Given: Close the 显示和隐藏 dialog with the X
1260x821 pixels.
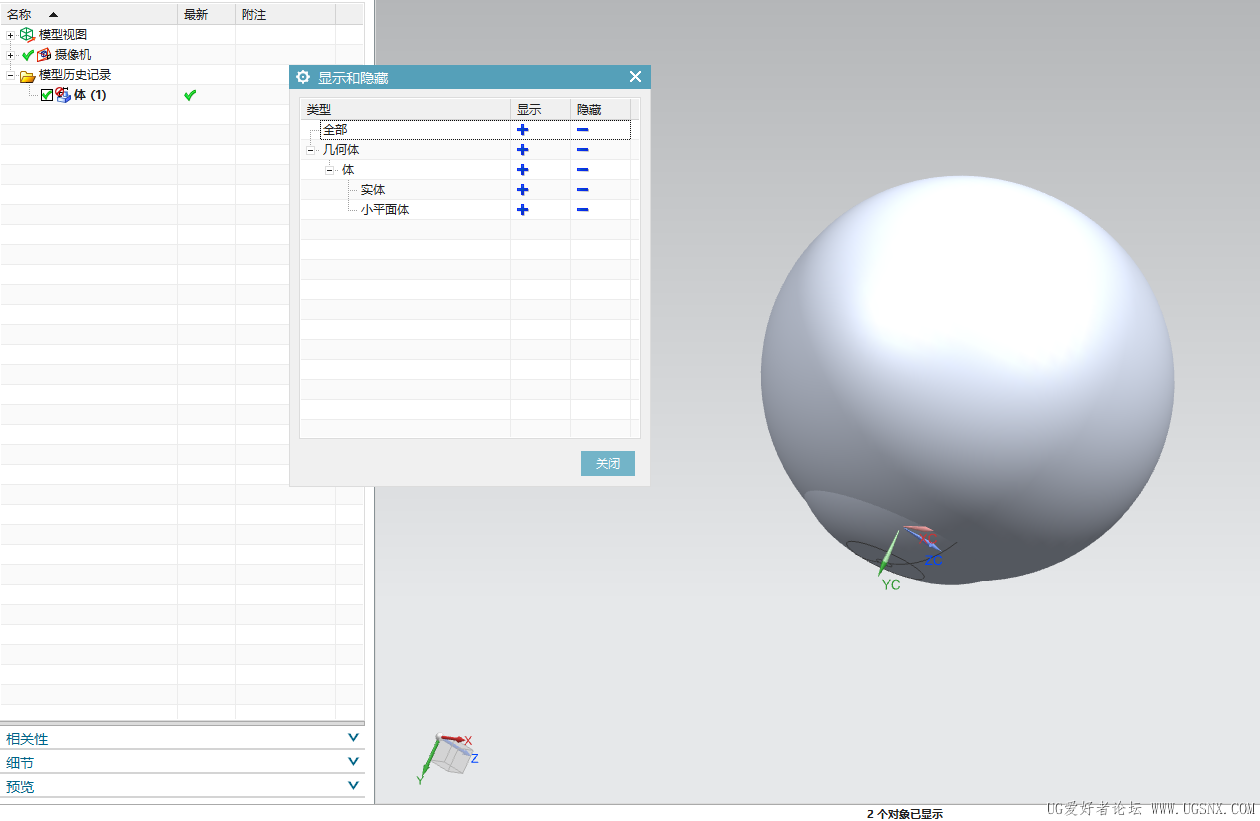Looking at the screenshot, I should pos(635,77).
